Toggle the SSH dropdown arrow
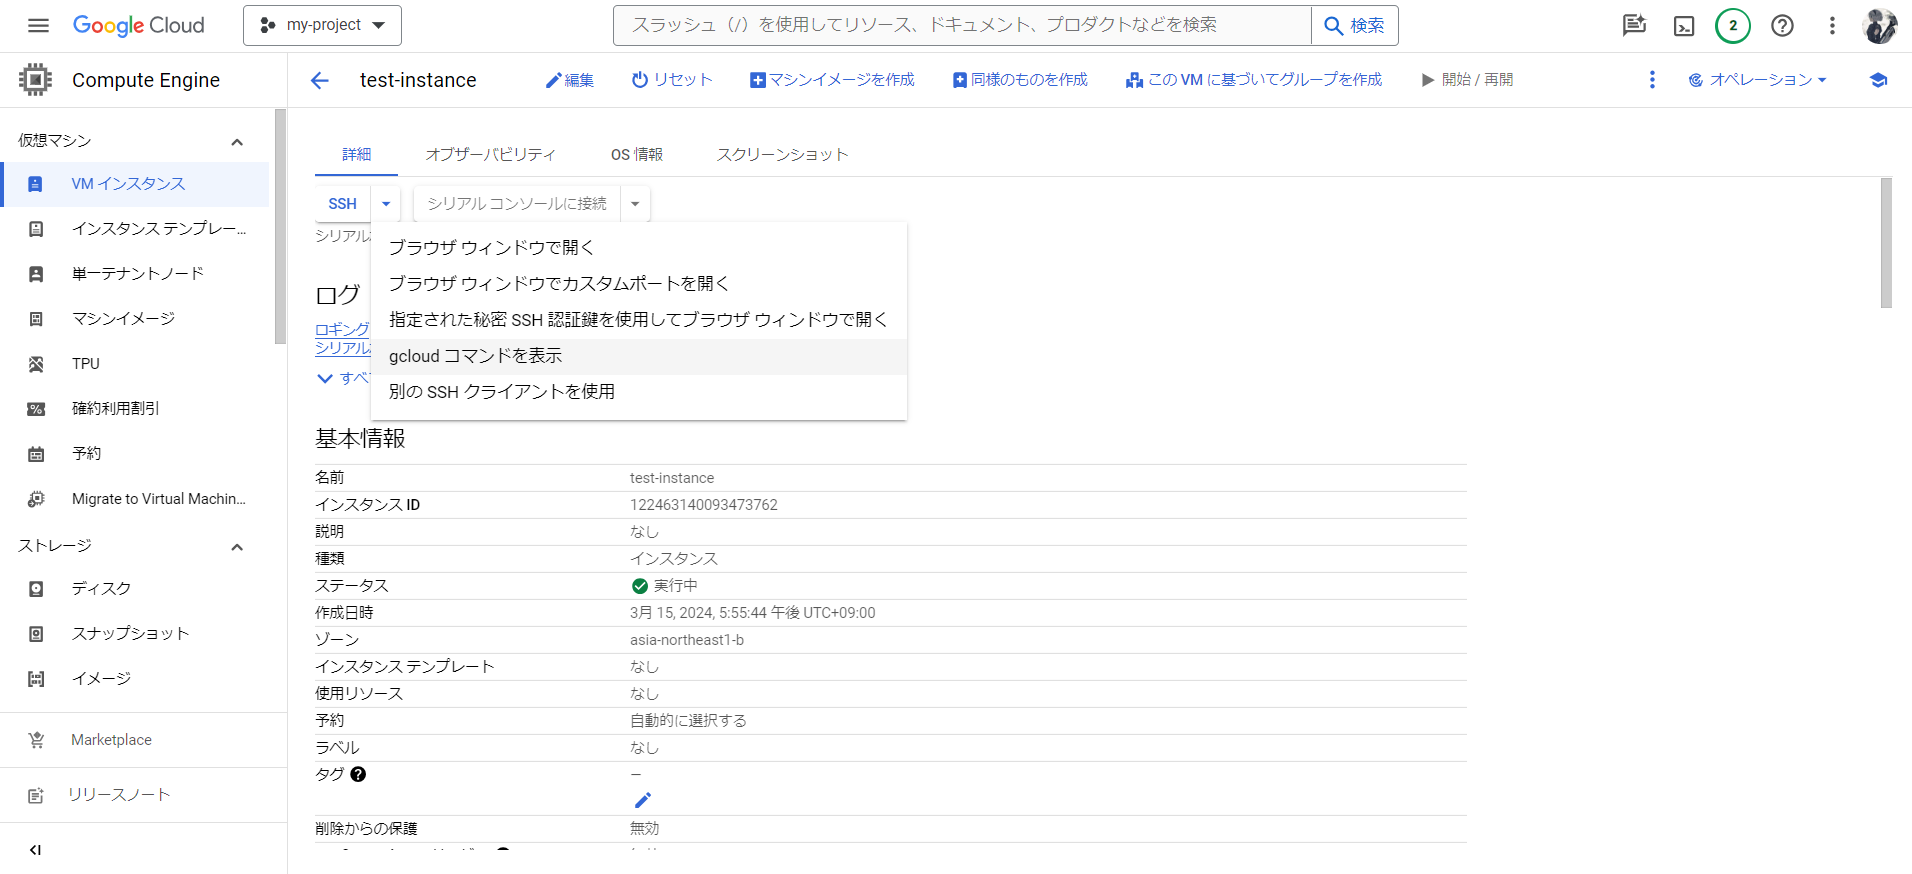The height and width of the screenshot is (874, 1912). point(386,203)
